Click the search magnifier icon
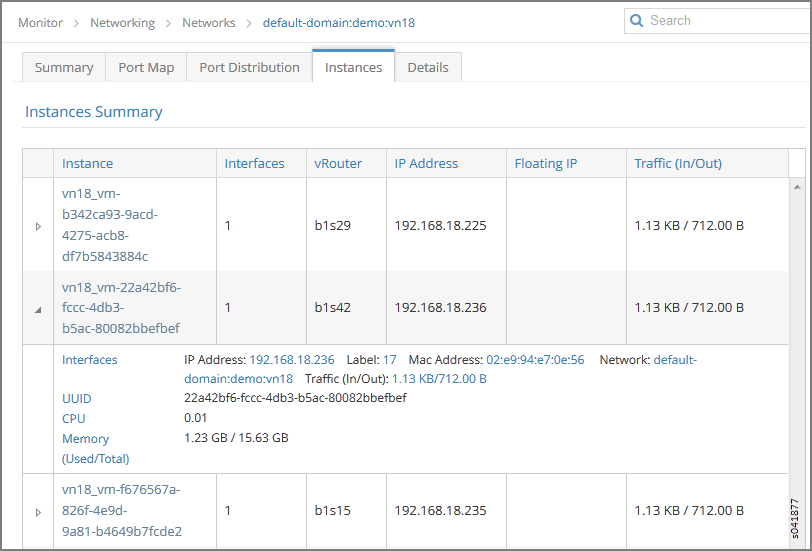This screenshot has height=551, width=812. tap(637, 21)
